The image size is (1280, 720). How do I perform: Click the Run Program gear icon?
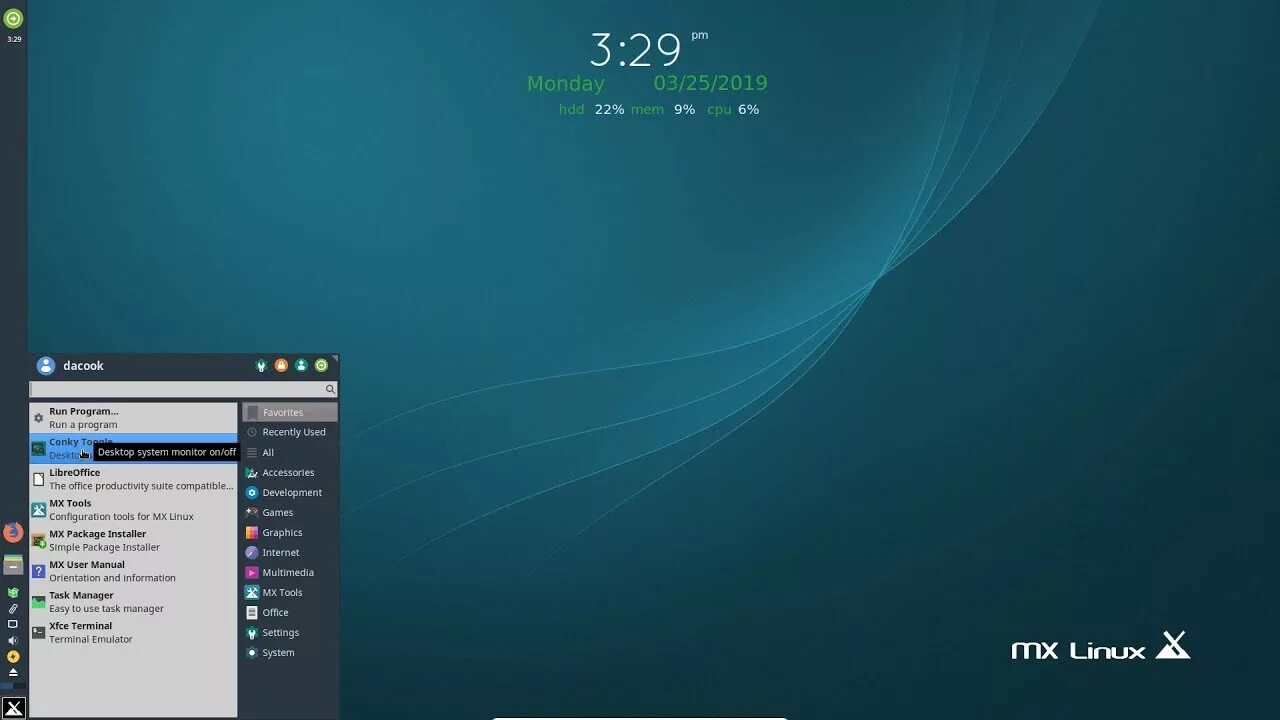[x=39, y=418]
